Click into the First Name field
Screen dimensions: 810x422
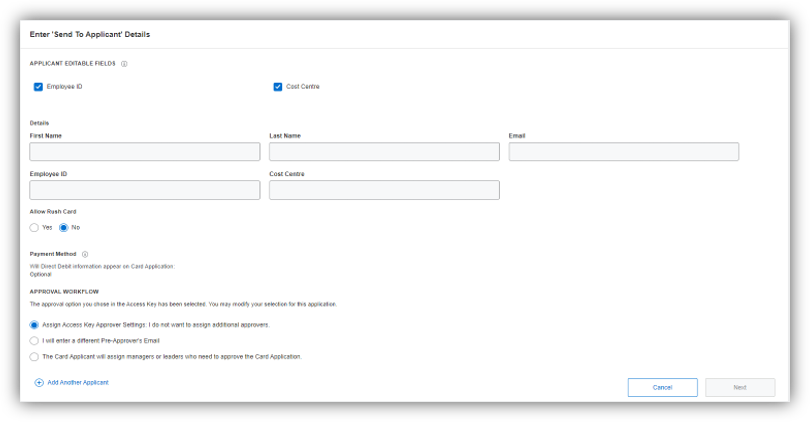click(x=145, y=152)
